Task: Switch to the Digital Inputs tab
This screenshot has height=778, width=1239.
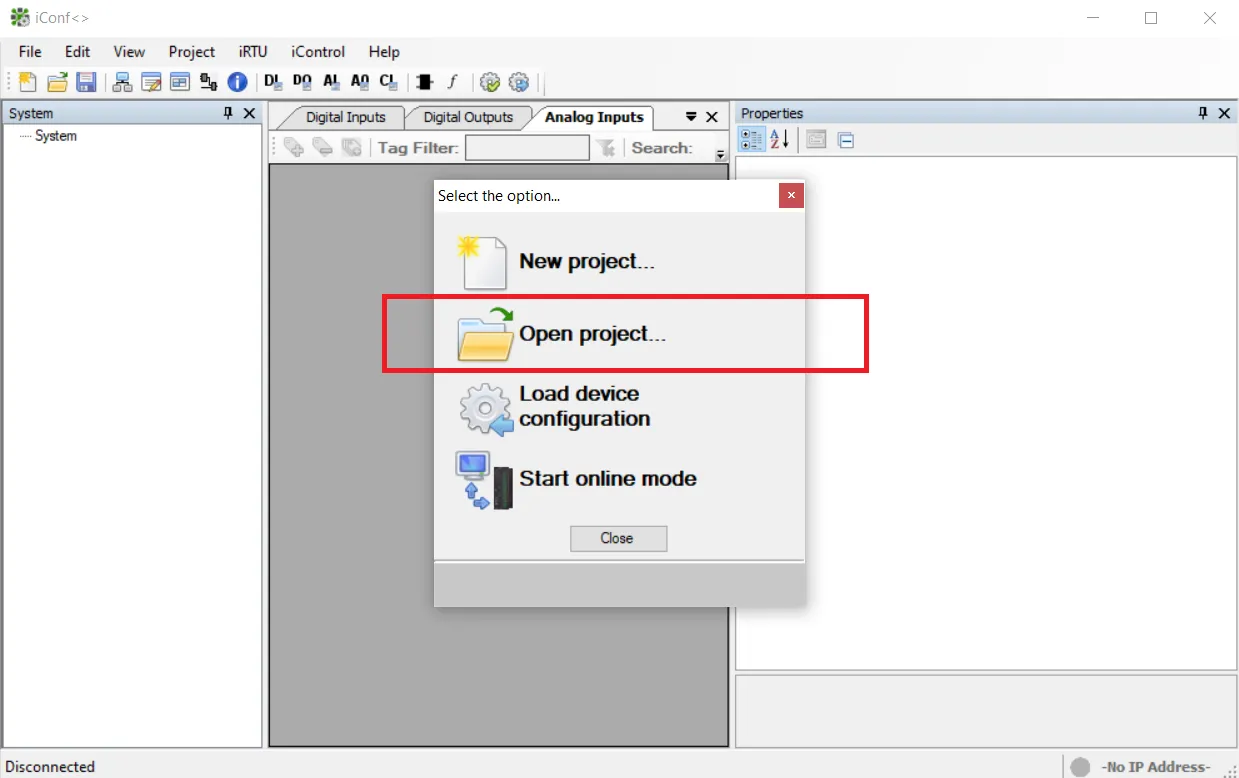Action: point(345,117)
